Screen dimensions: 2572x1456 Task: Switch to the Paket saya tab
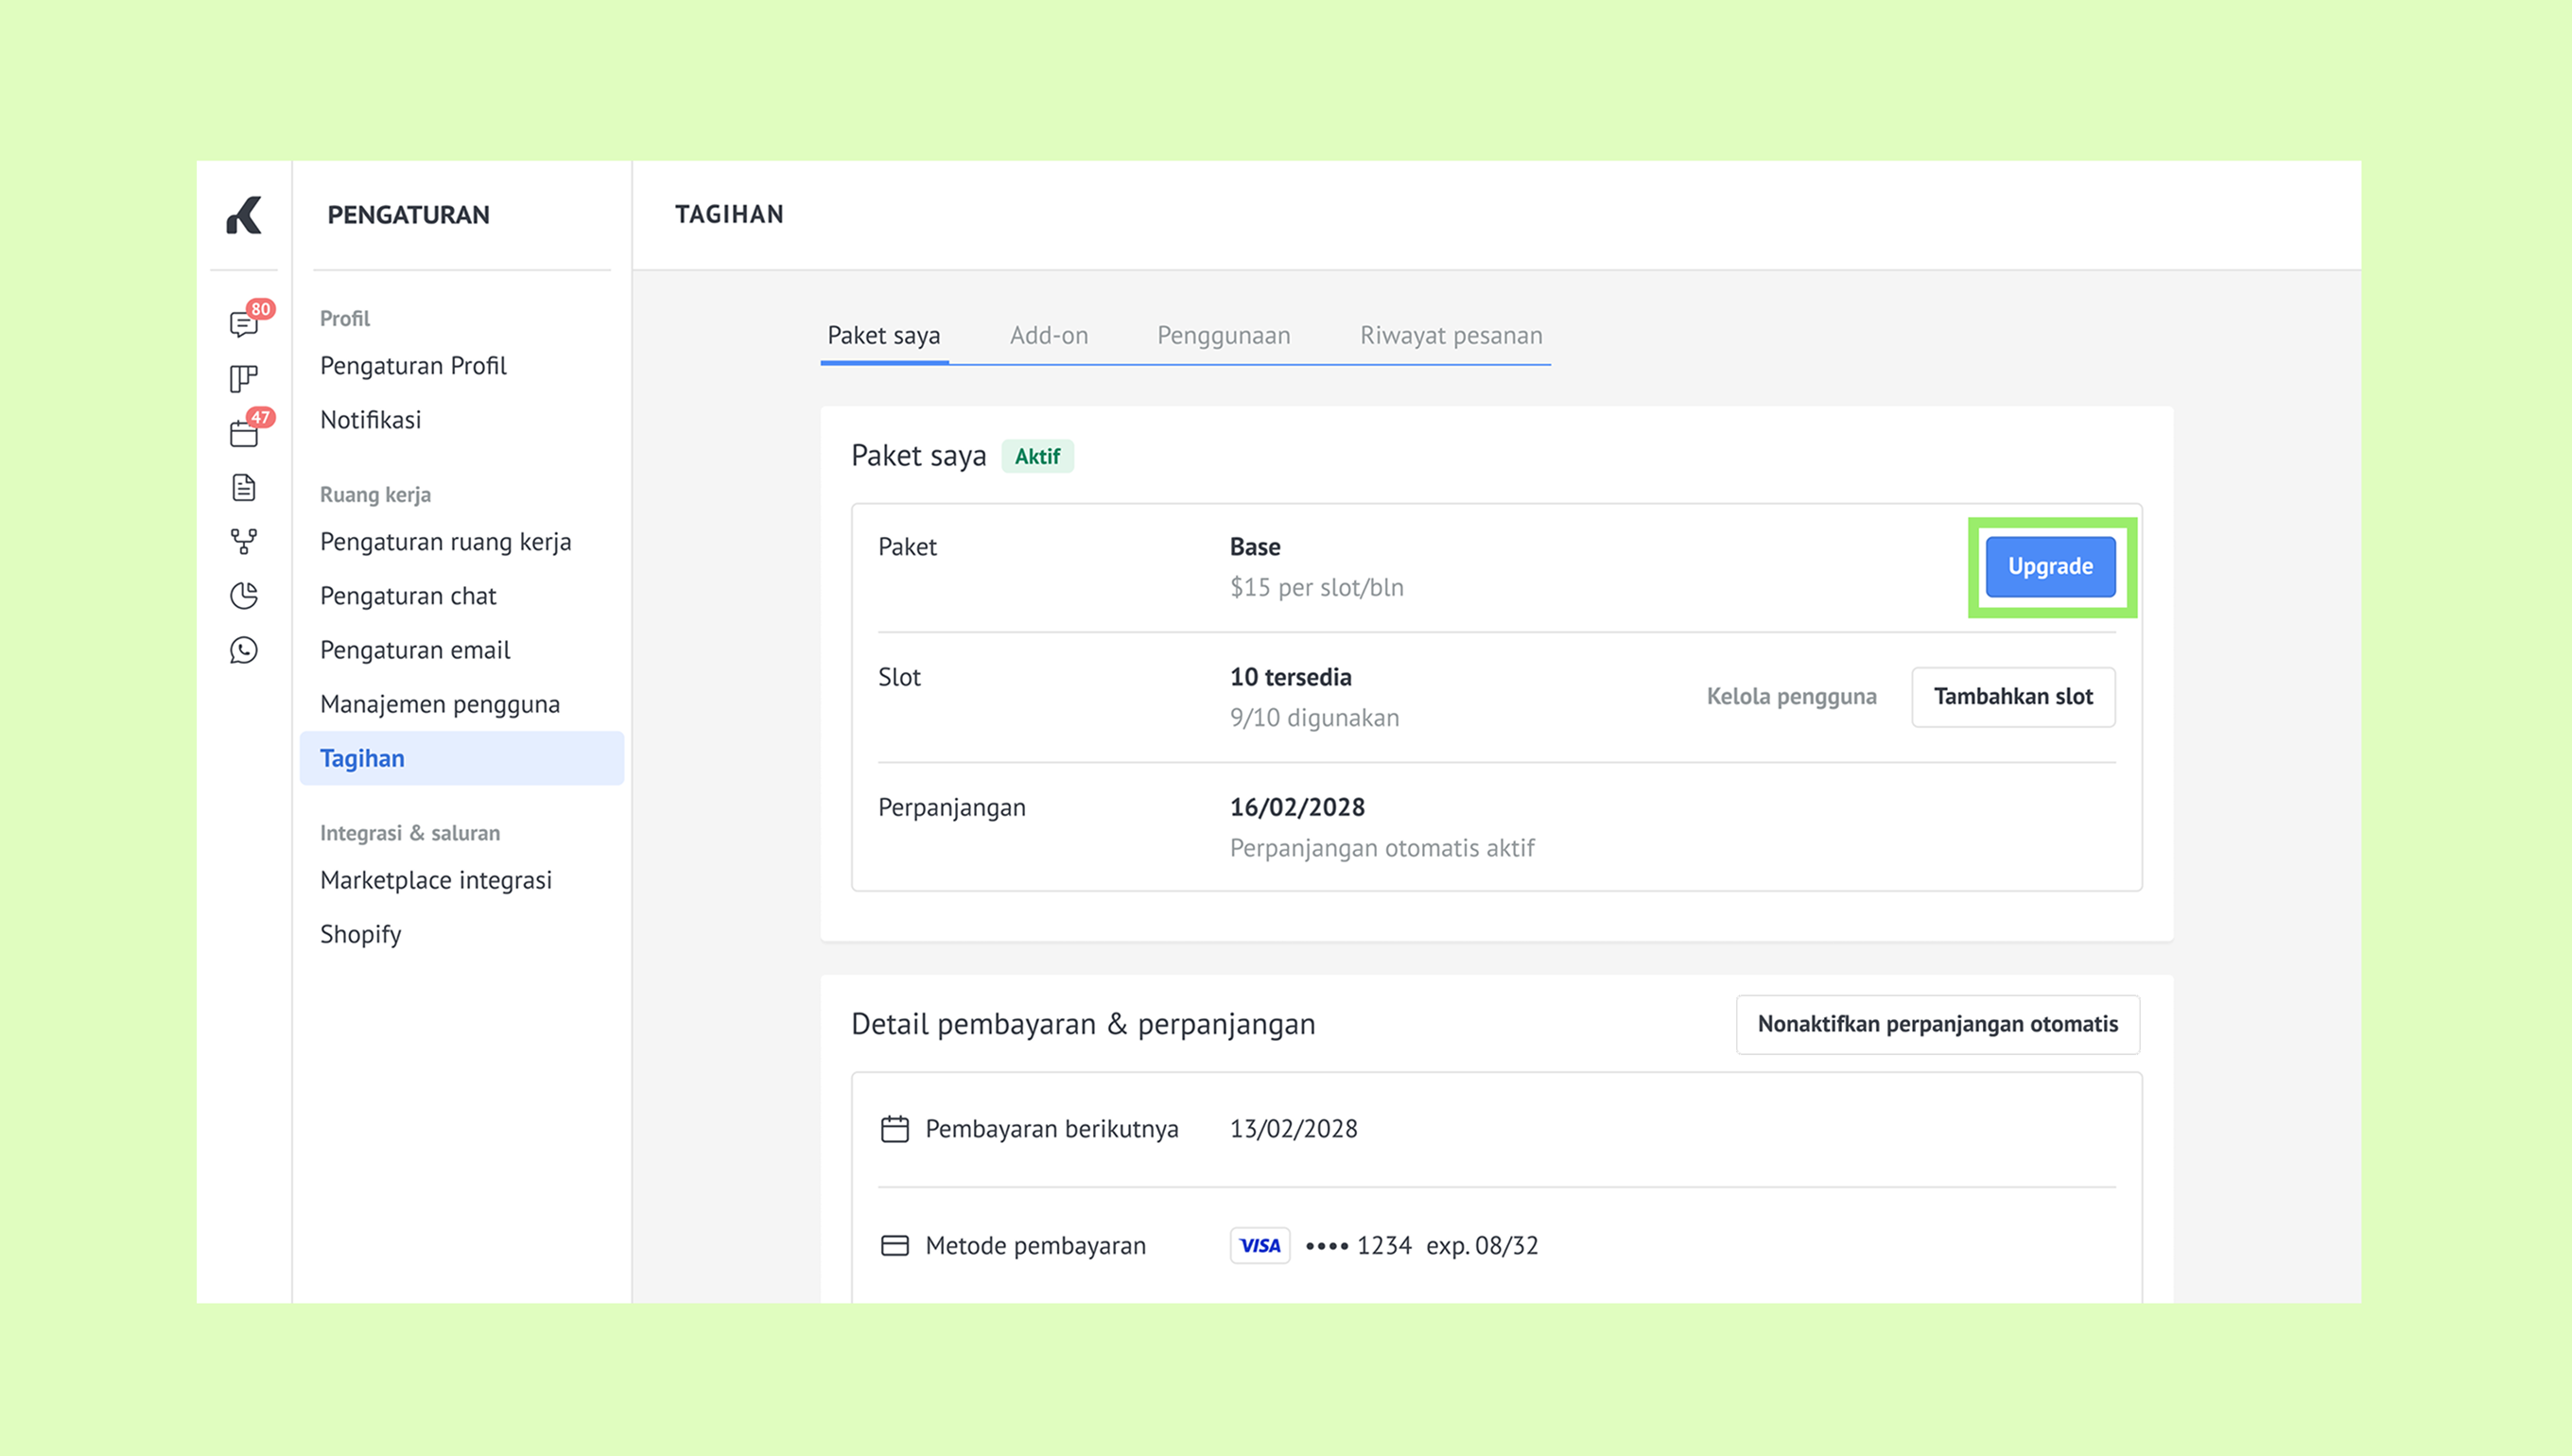[x=884, y=336]
